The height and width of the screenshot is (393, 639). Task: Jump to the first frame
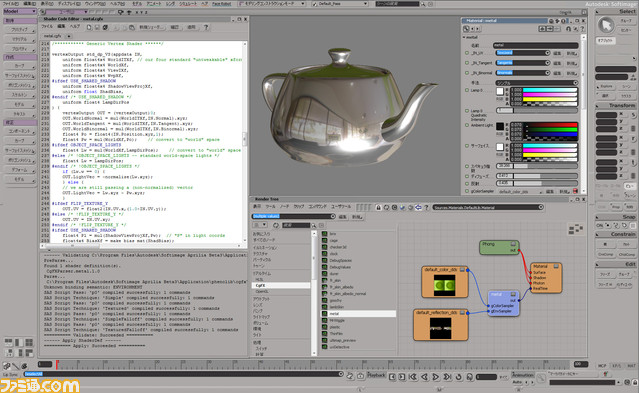[x=413, y=377]
